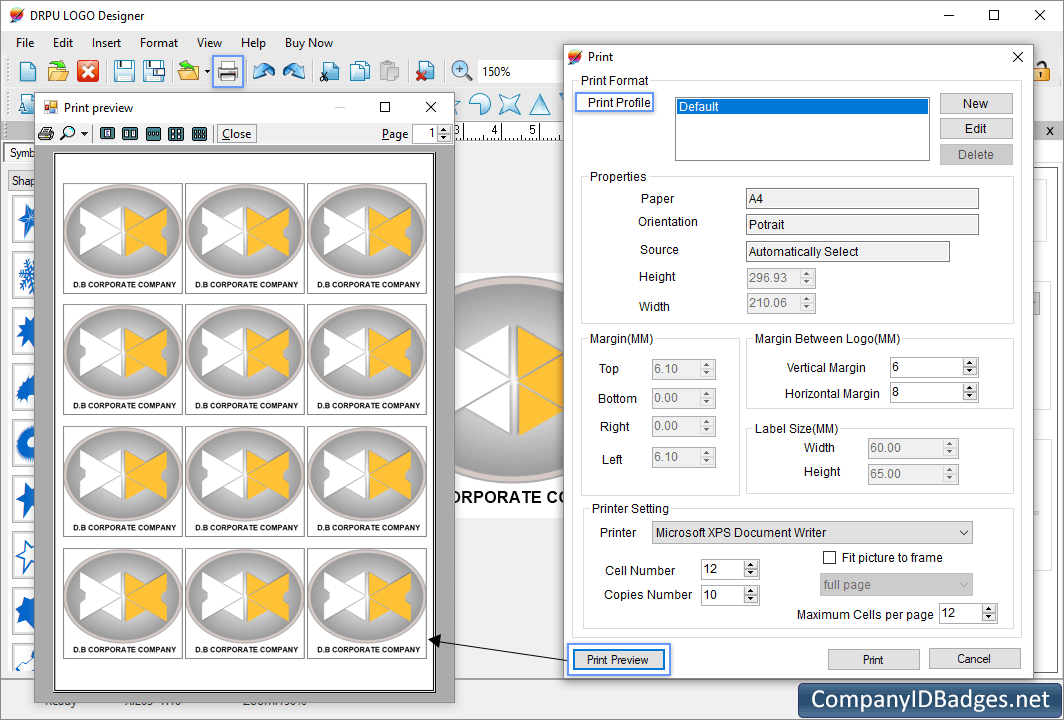Open the full page dropdown

coord(896,585)
